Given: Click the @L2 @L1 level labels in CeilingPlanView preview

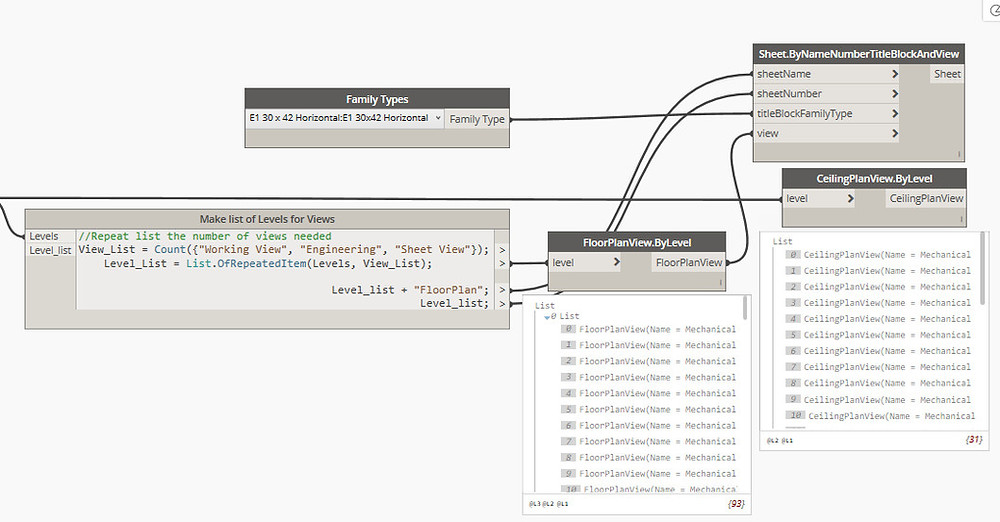Looking at the screenshot, I should 779,440.
